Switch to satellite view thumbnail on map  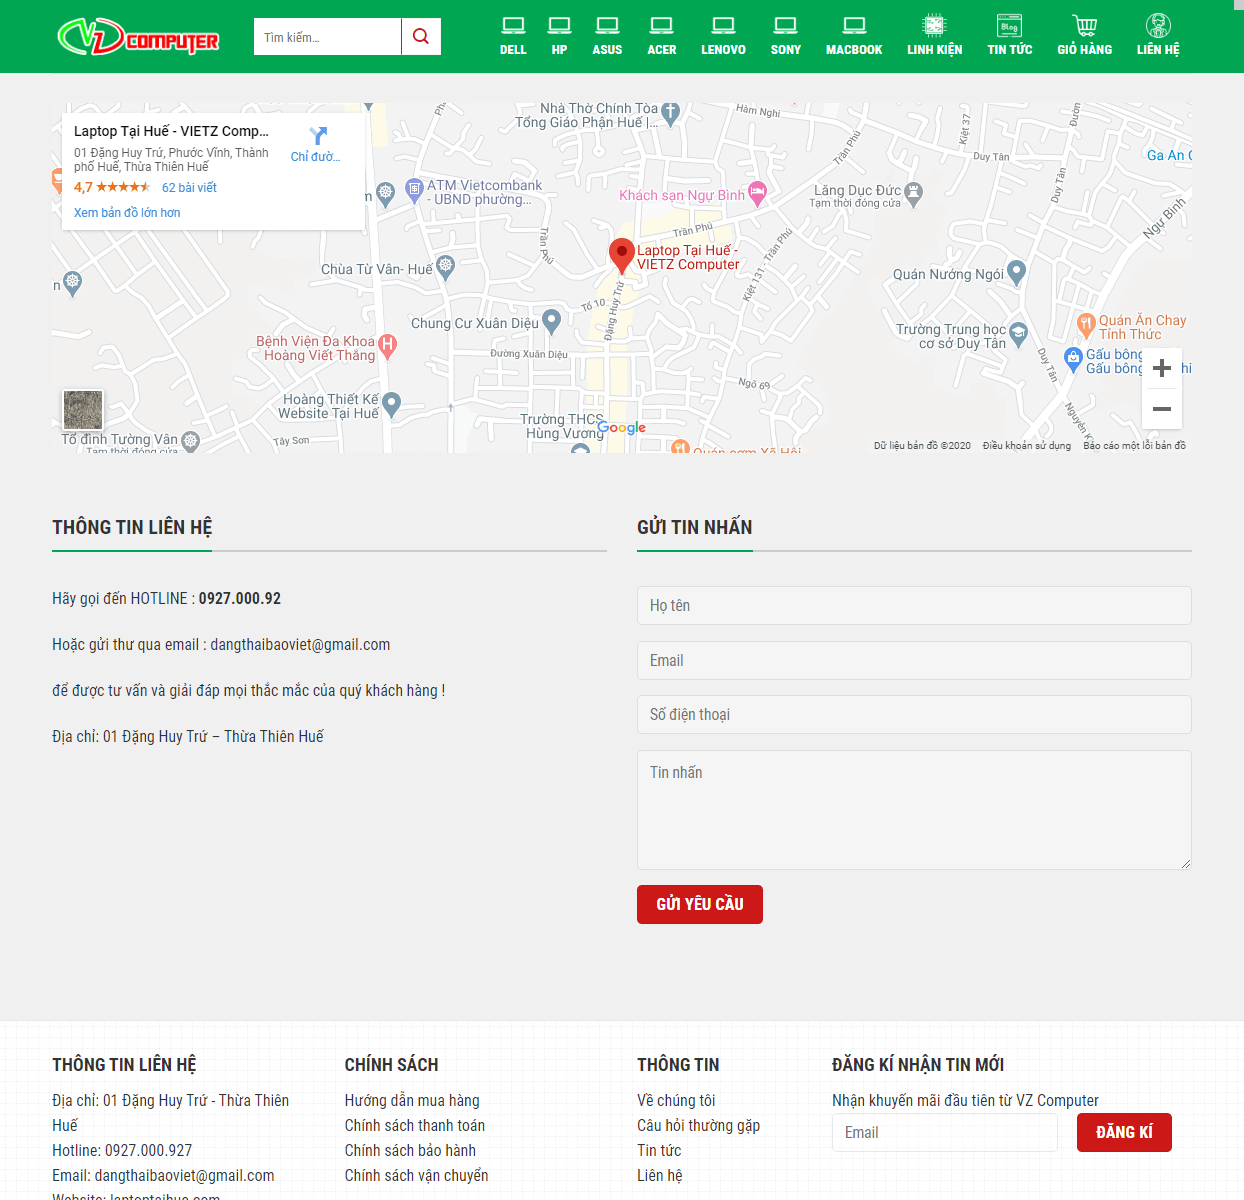pos(83,410)
